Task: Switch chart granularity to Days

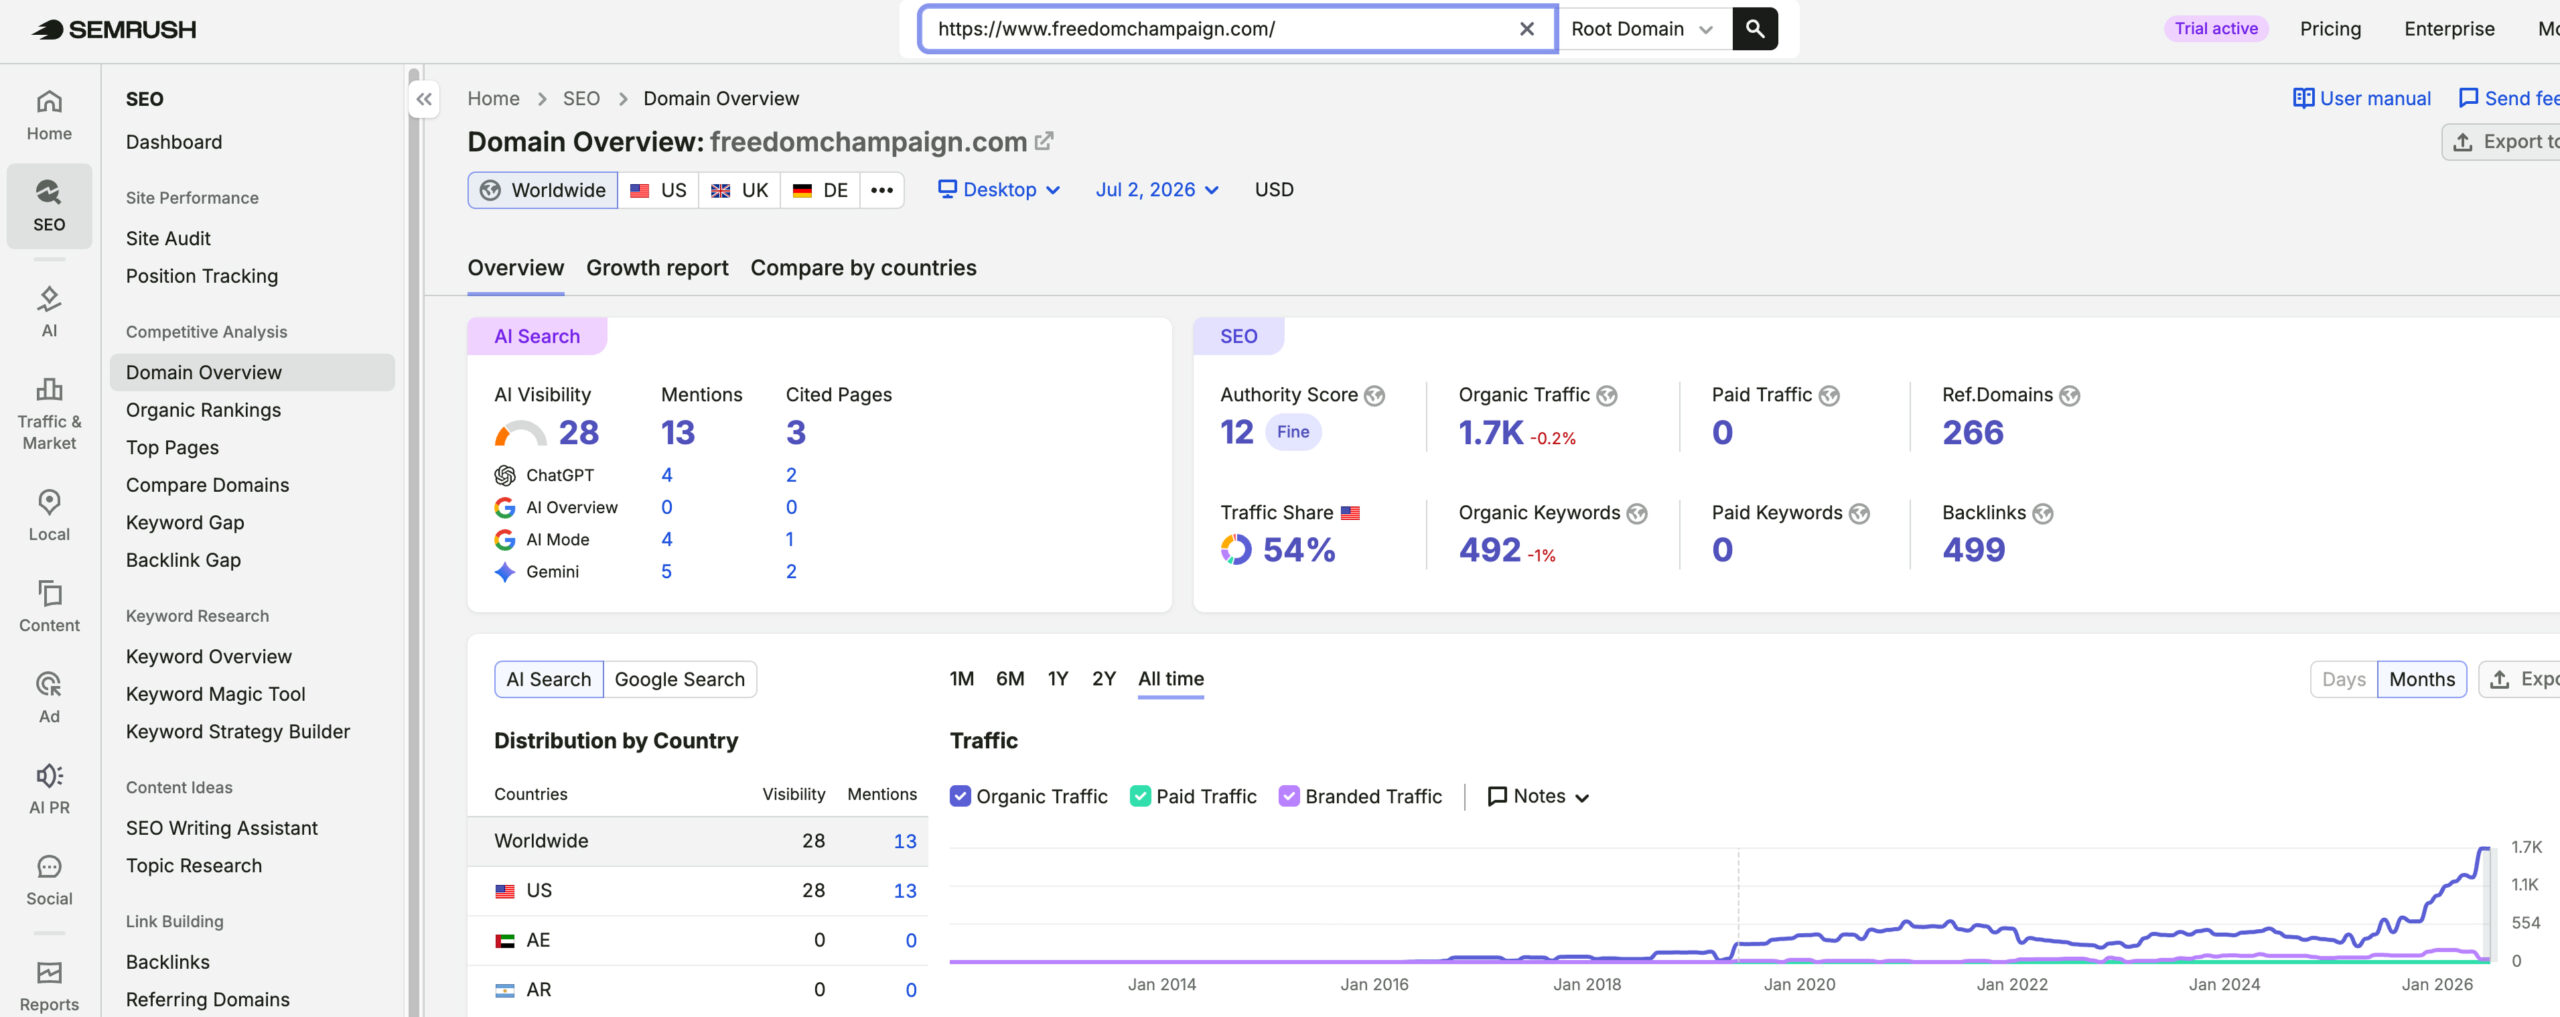Action: click(x=2344, y=679)
